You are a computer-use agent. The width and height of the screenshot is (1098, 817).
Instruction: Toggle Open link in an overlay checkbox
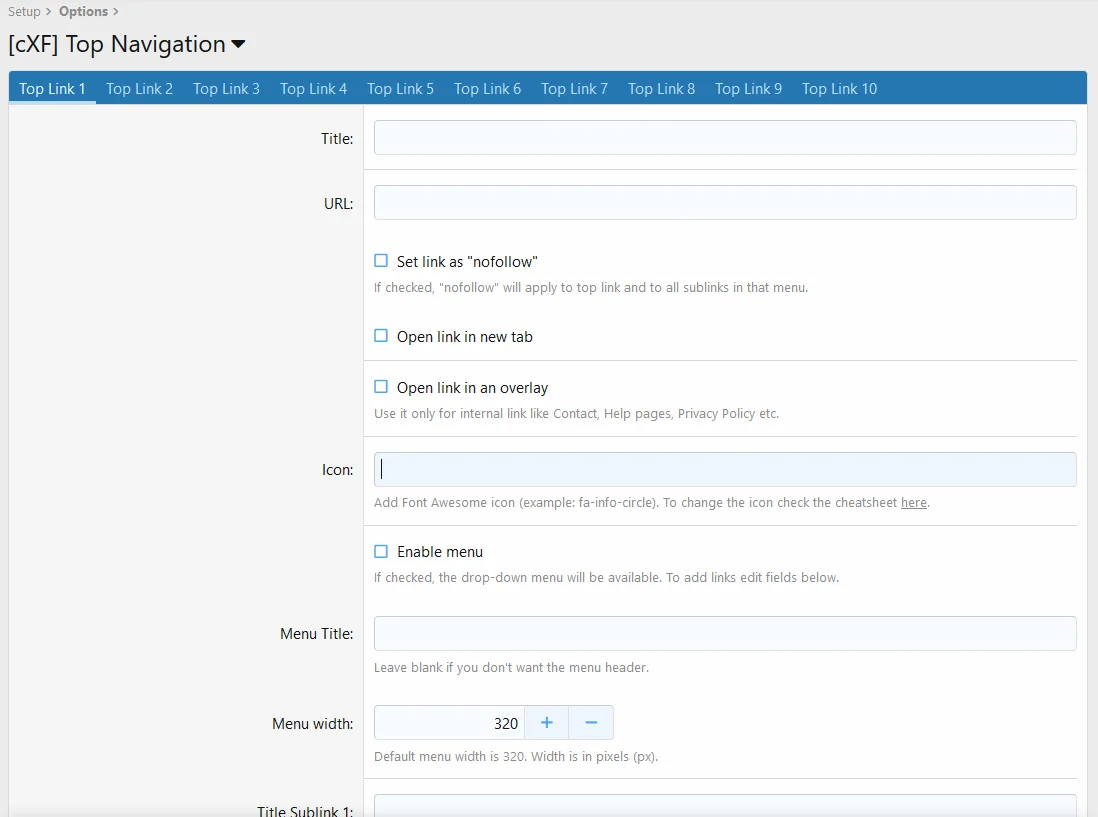[381, 387]
